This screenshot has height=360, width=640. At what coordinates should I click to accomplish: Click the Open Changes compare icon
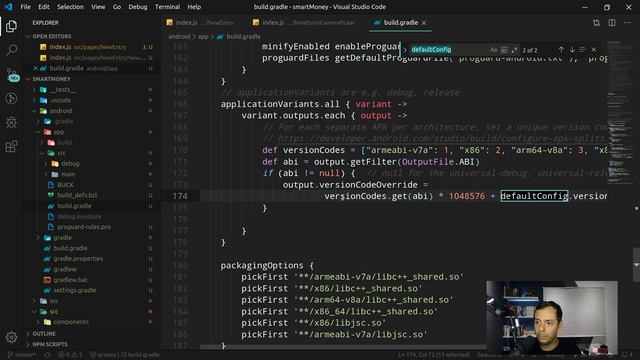[596, 23]
